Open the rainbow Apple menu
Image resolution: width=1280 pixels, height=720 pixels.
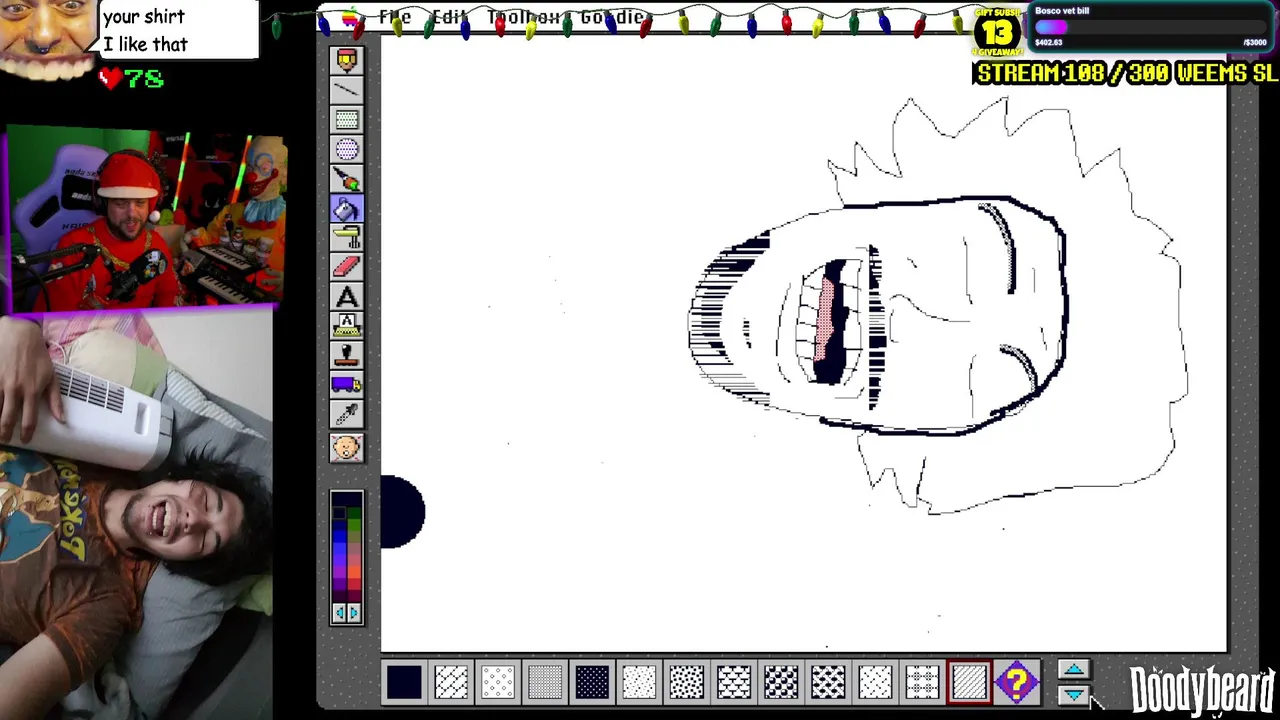[x=351, y=18]
